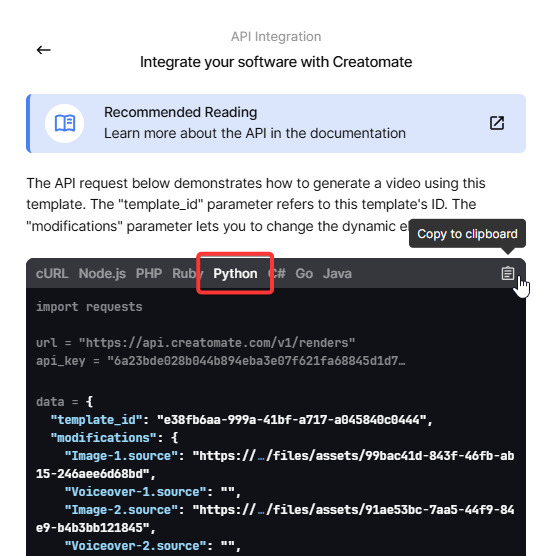Open the Recommended Reading banner
The width and height of the screenshot is (551, 556).
pos(276,123)
